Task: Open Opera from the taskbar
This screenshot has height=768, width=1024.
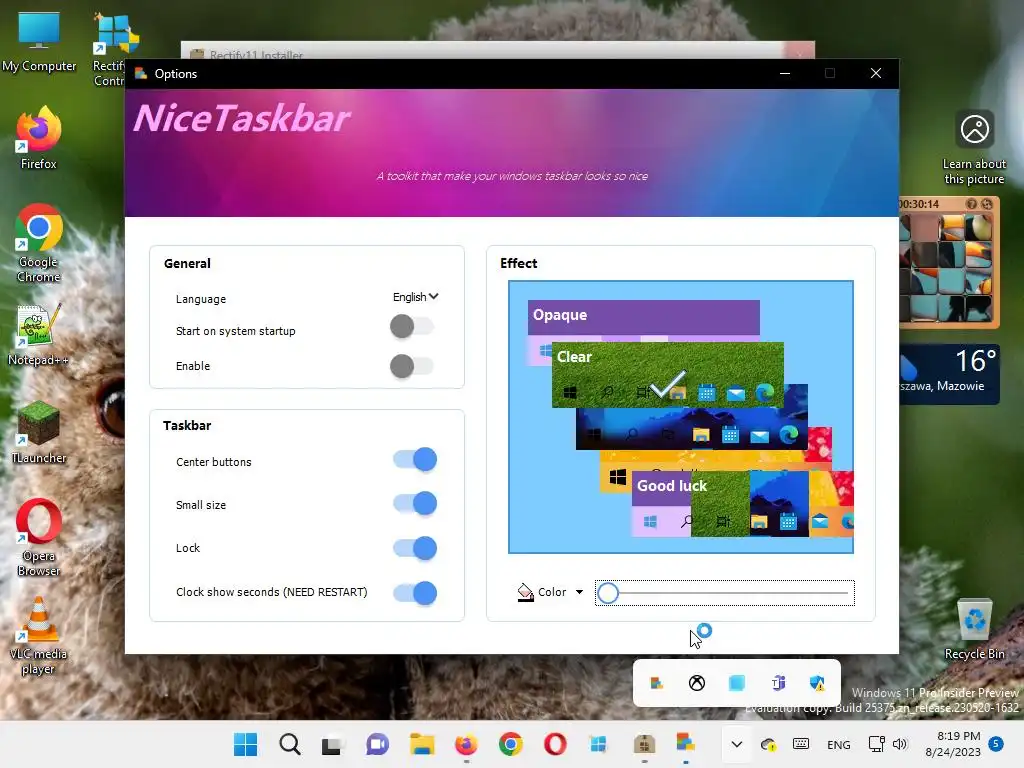Action: (555, 744)
